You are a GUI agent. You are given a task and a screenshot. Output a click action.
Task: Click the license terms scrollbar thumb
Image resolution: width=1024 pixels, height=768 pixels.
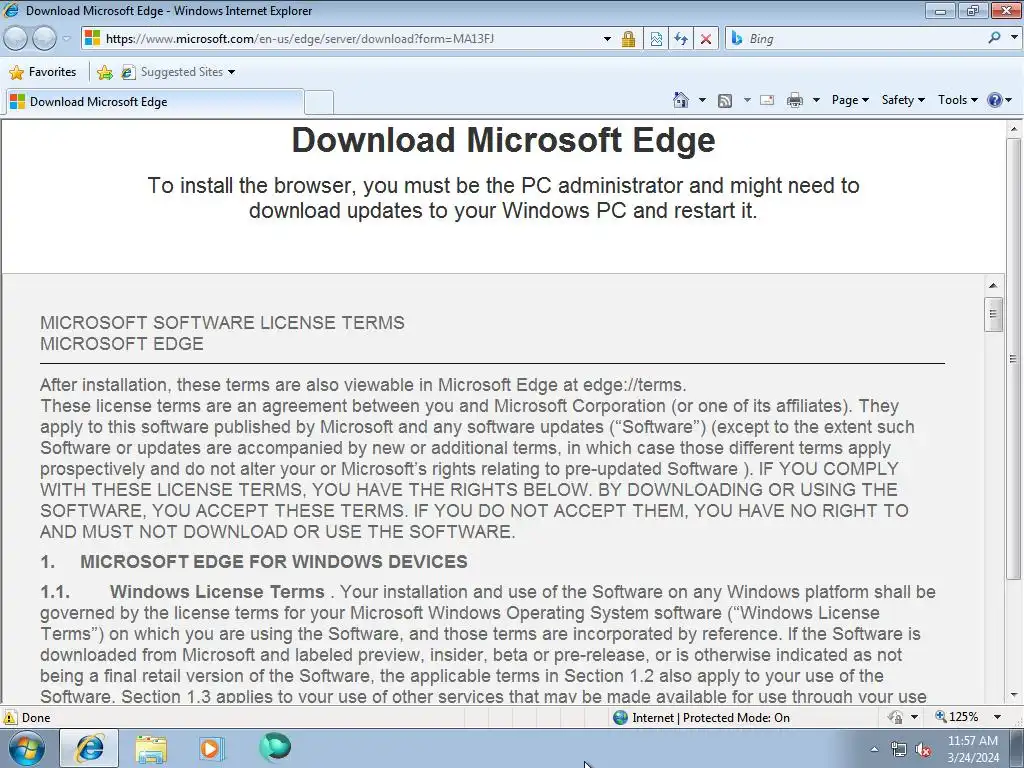993,314
